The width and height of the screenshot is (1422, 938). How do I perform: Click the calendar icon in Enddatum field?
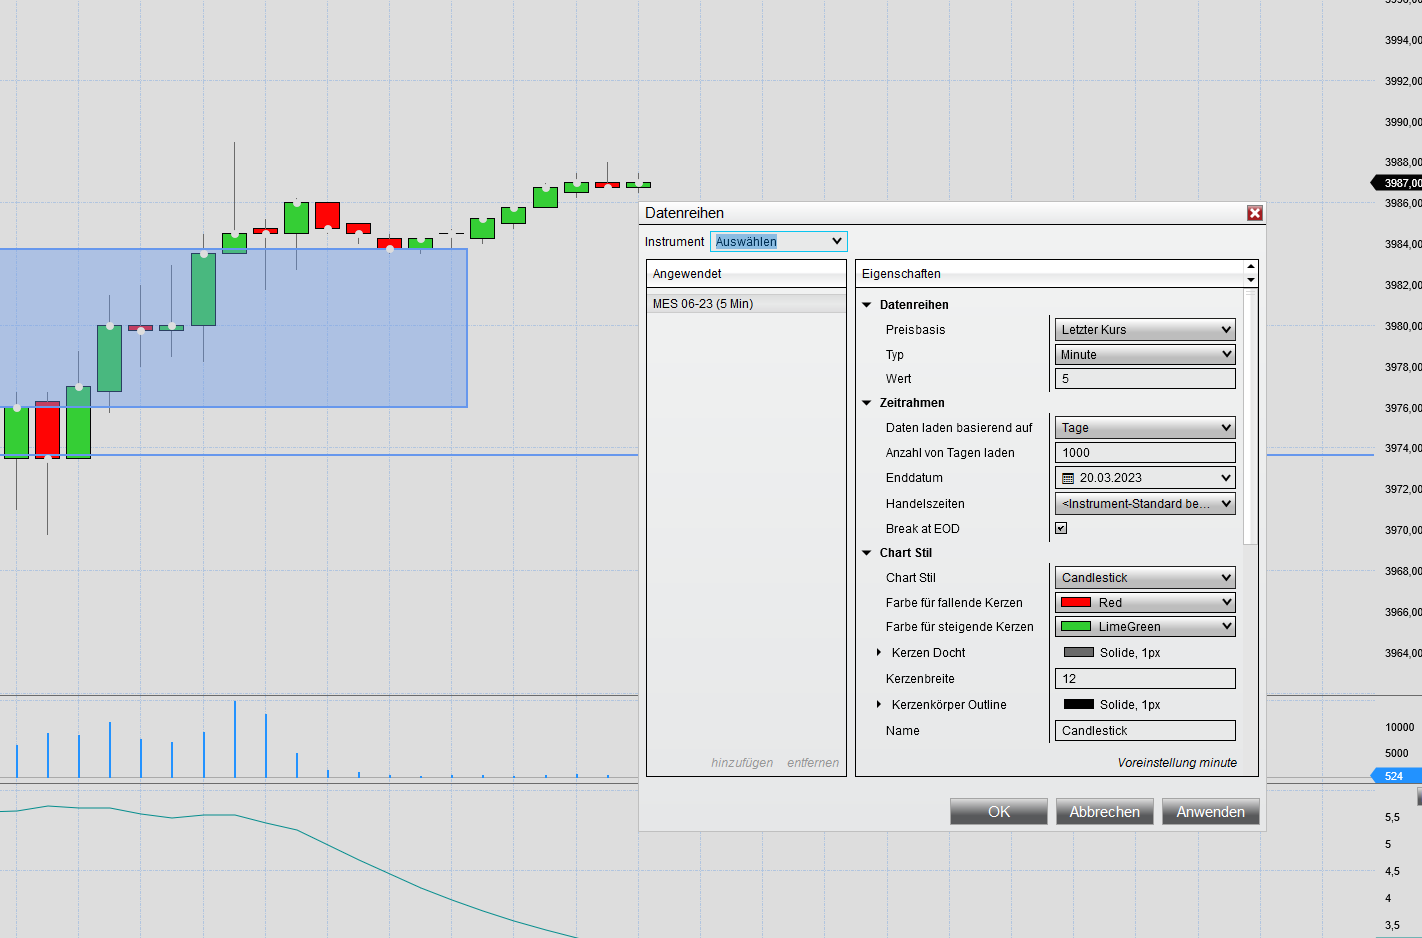pyautogui.click(x=1068, y=479)
